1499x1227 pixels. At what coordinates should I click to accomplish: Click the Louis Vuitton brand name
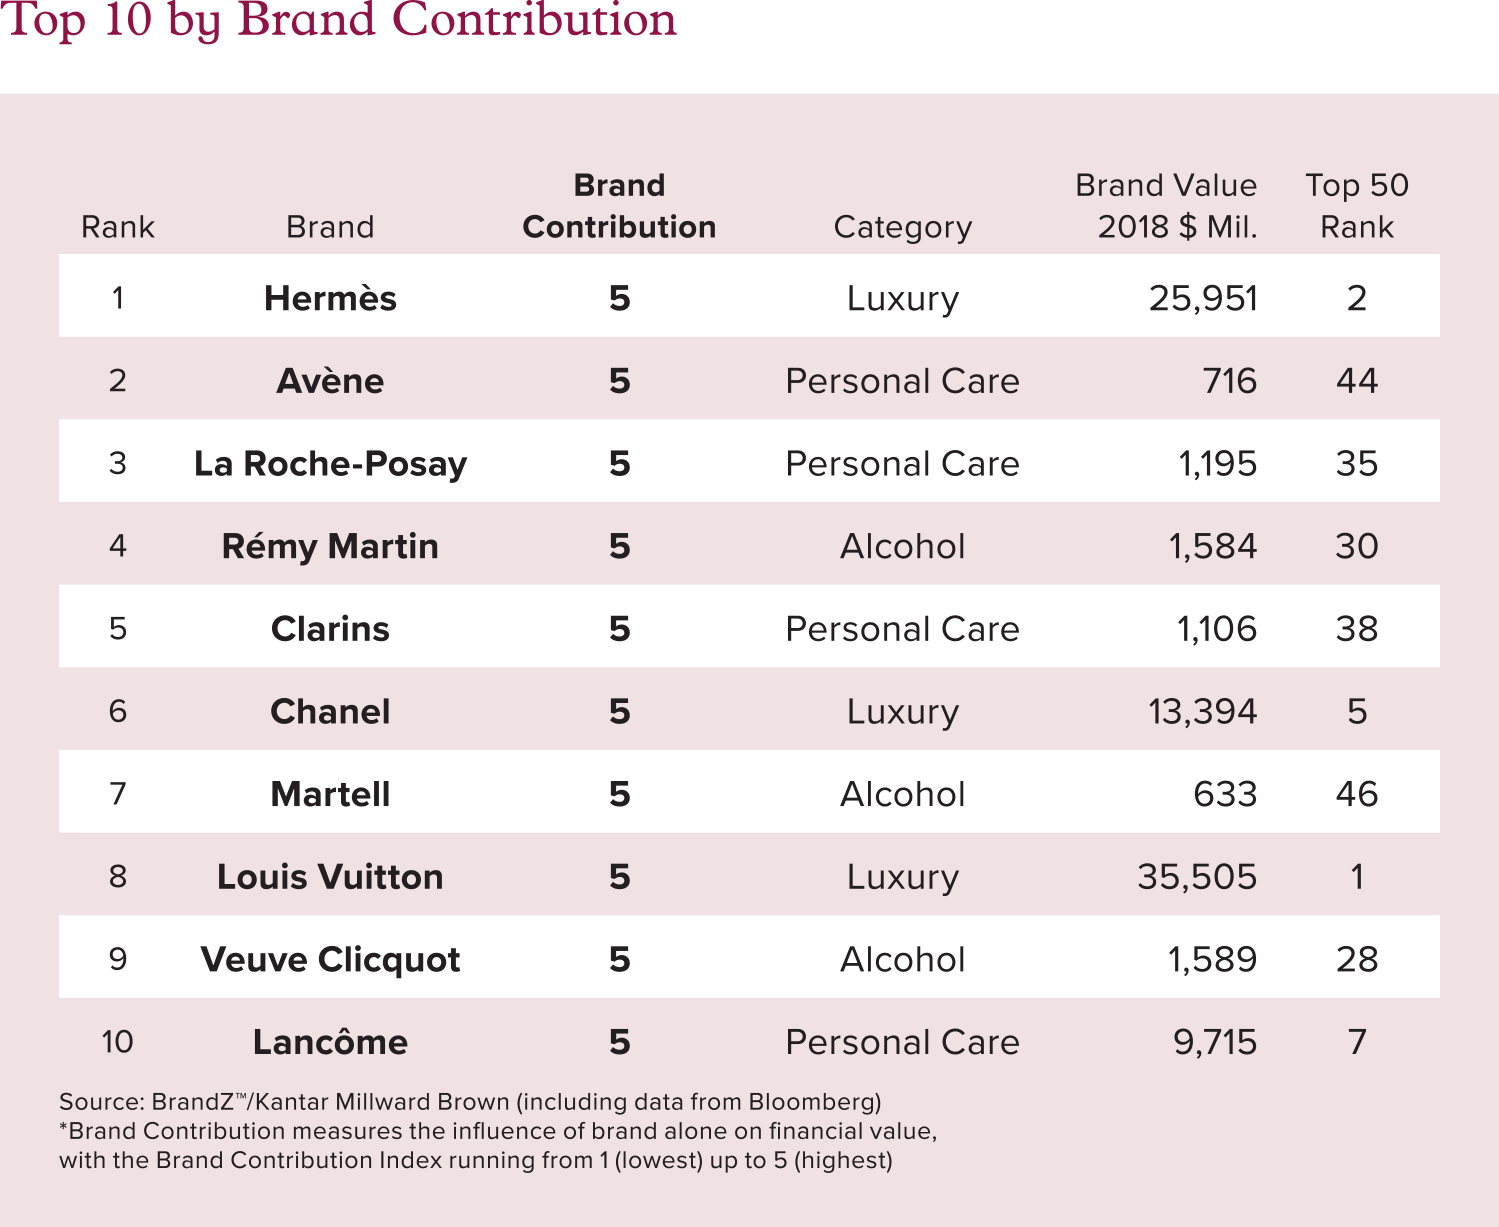330,877
